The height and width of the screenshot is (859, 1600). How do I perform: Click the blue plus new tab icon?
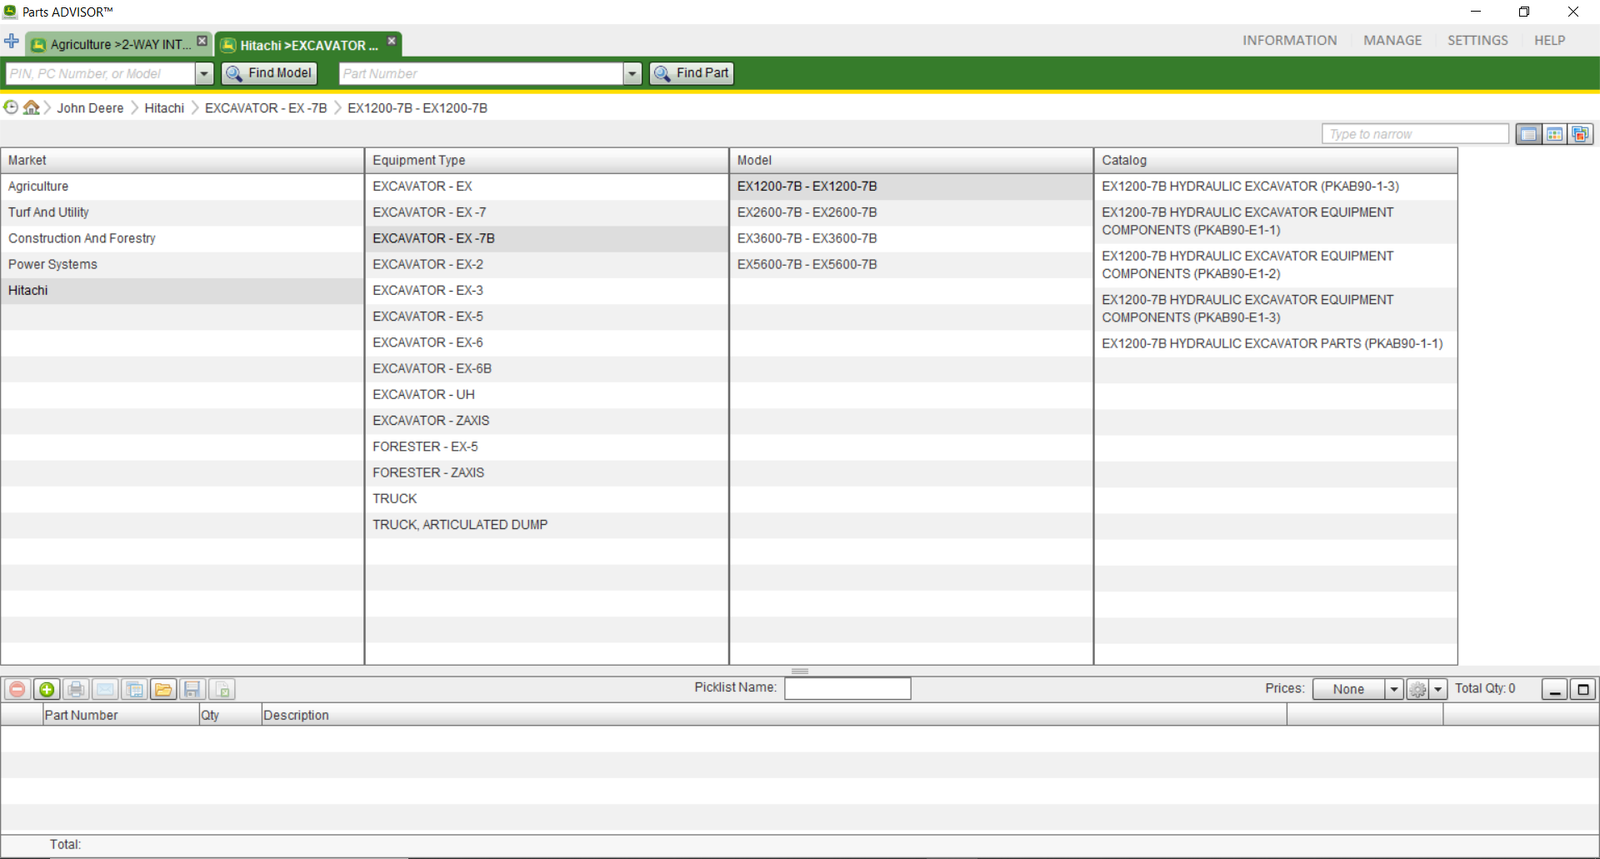pos(12,41)
